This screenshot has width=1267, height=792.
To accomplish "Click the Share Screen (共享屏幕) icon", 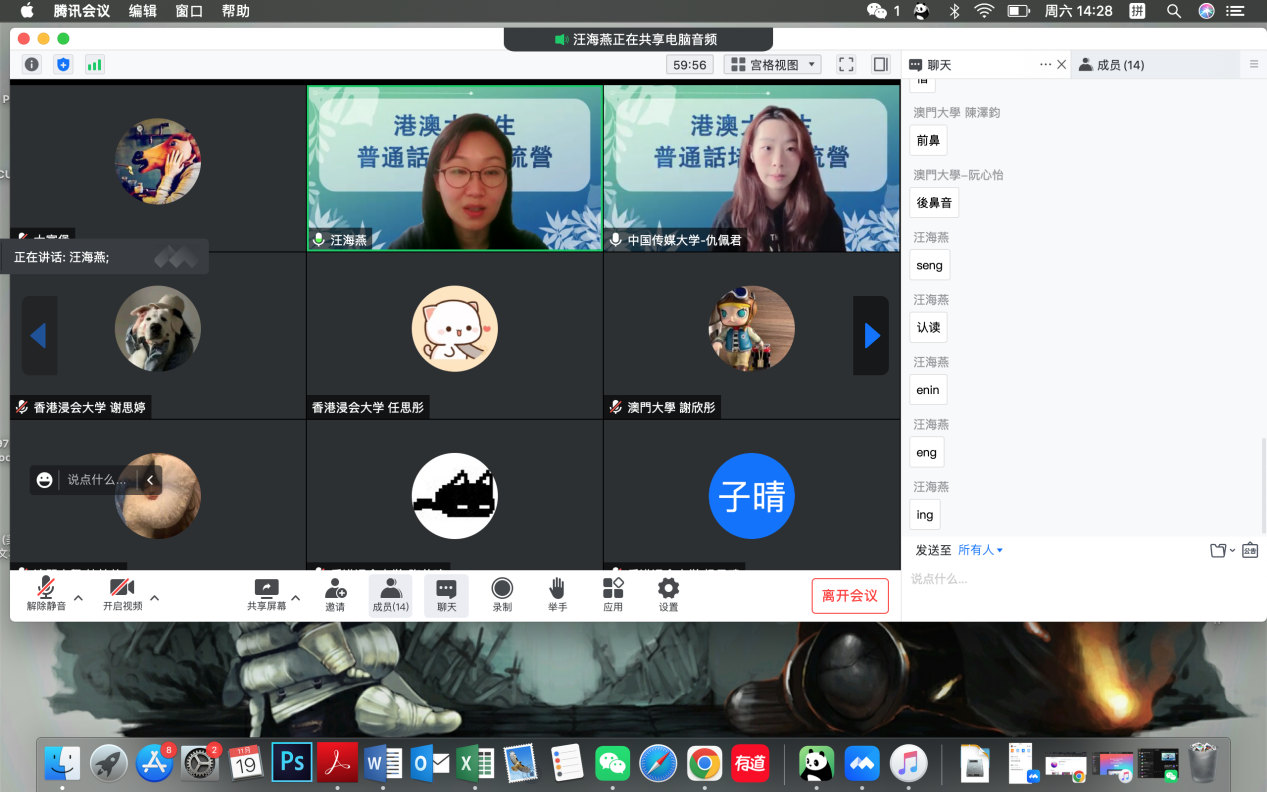I will click(x=266, y=594).
